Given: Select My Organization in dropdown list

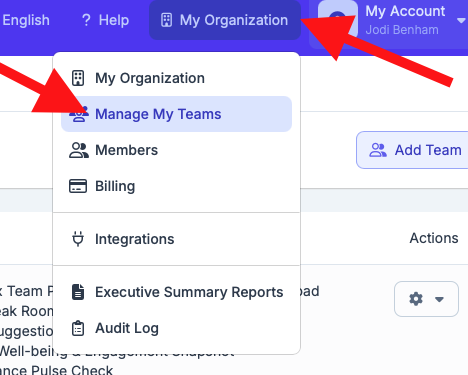Looking at the screenshot, I should (x=176, y=78).
